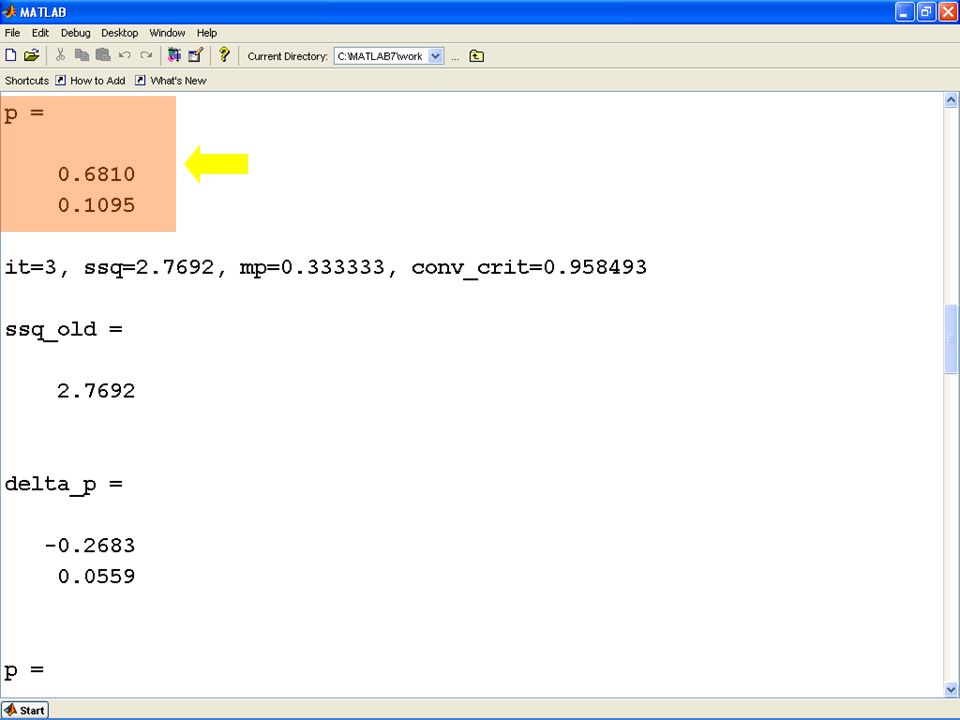Click the value 0.1095 in output

coord(96,205)
